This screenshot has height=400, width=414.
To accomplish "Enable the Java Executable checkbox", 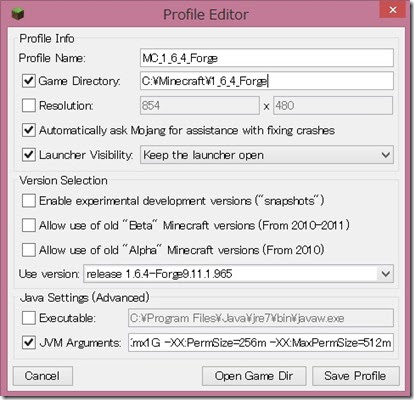I will pos(29,318).
